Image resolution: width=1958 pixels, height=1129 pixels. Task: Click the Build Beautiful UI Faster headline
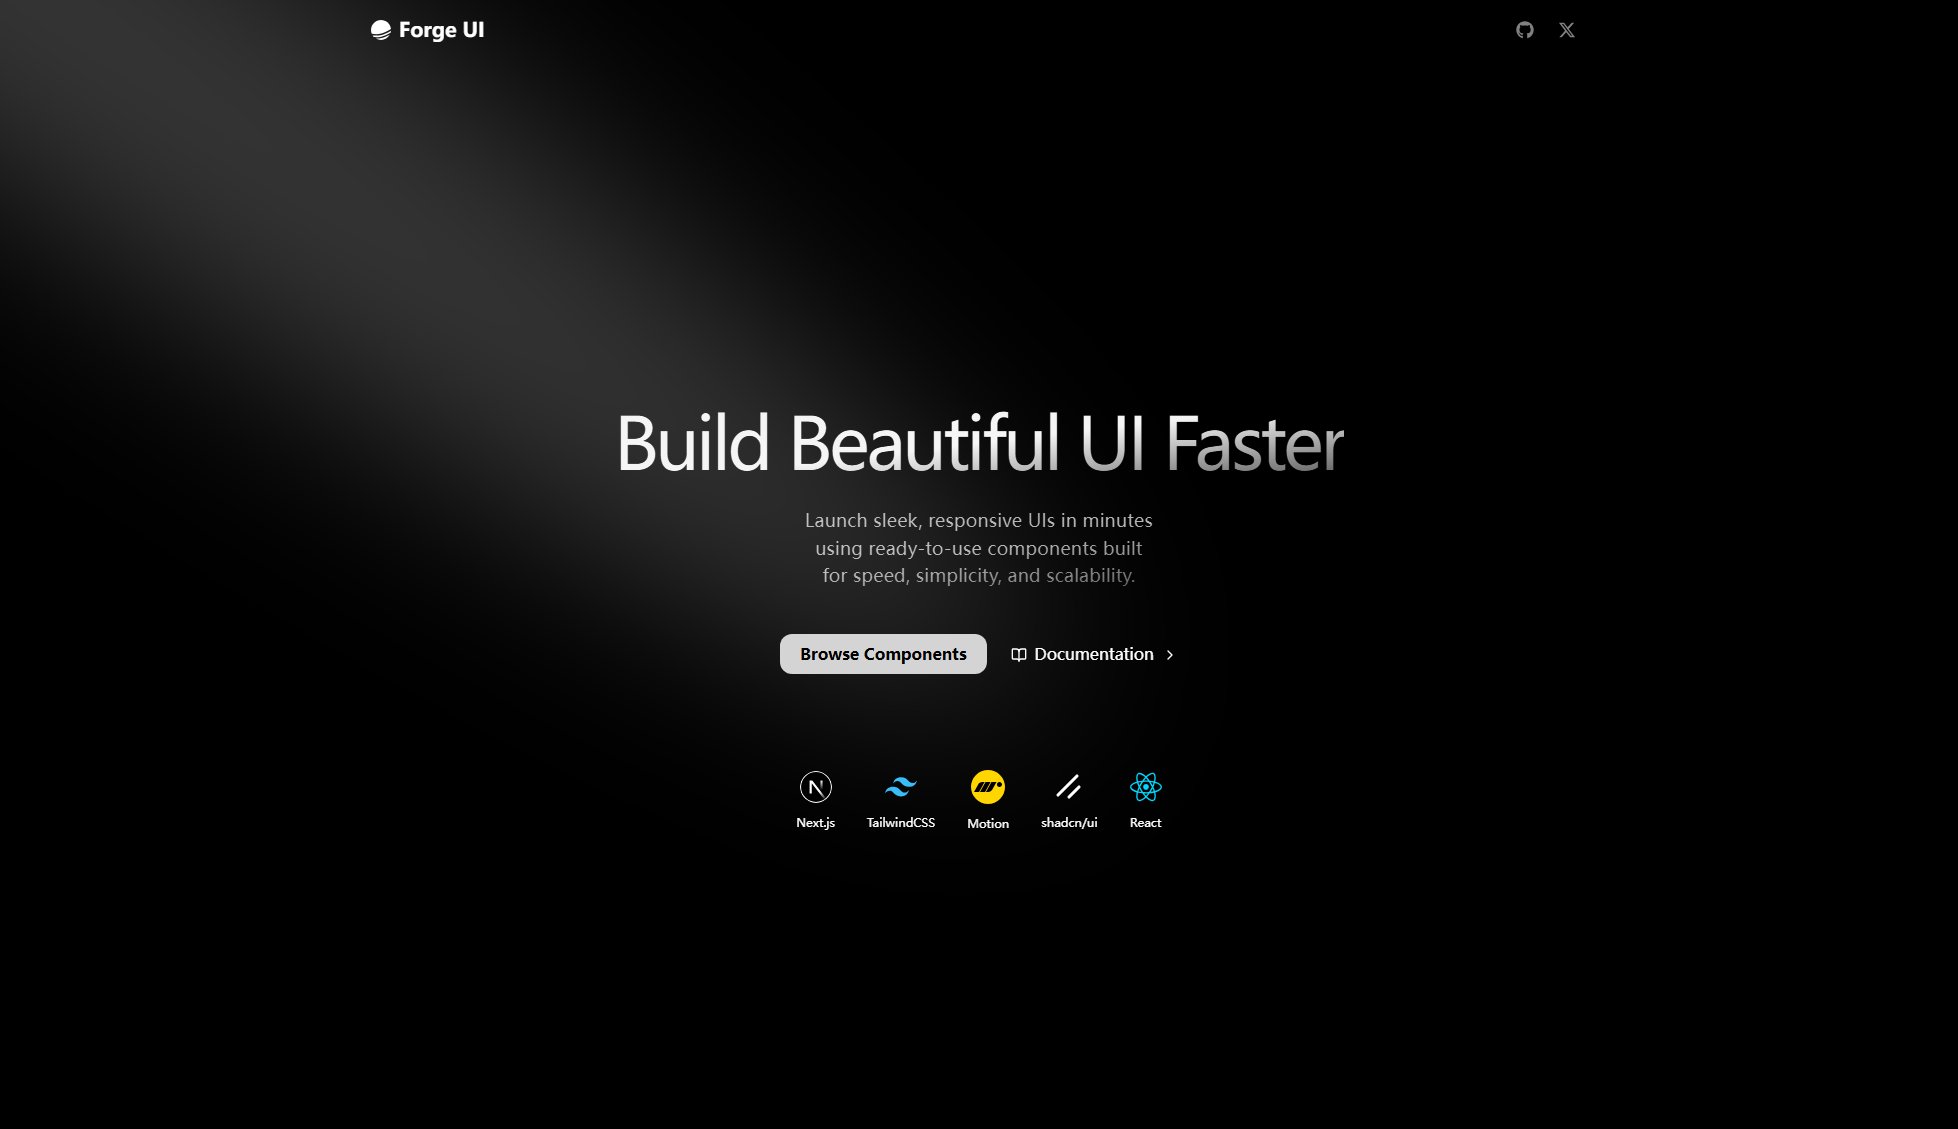[981, 444]
